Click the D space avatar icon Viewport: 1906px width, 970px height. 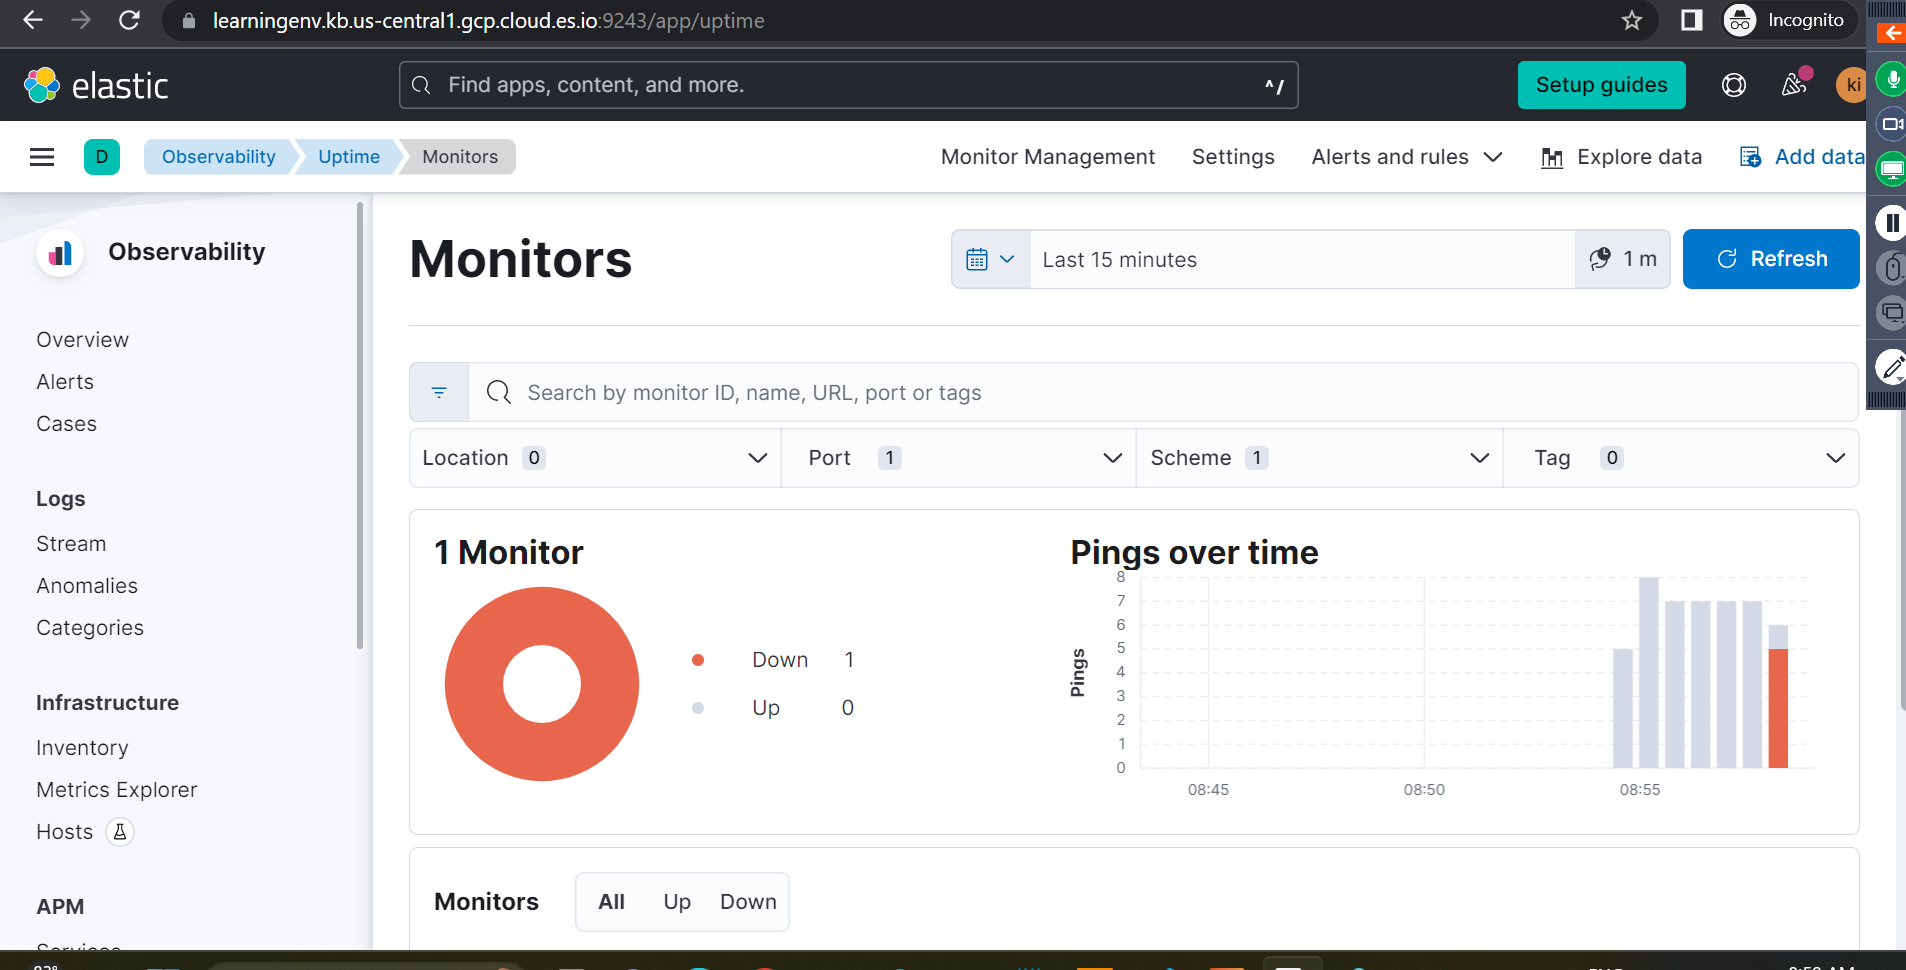point(102,157)
